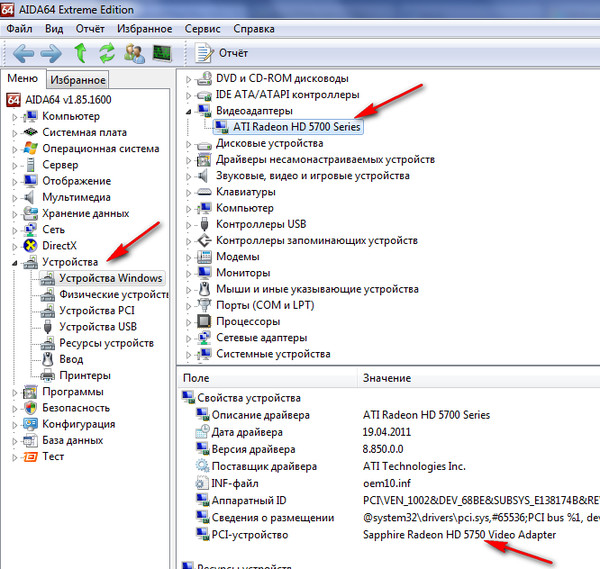Open the Справка menu

coord(254,29)
